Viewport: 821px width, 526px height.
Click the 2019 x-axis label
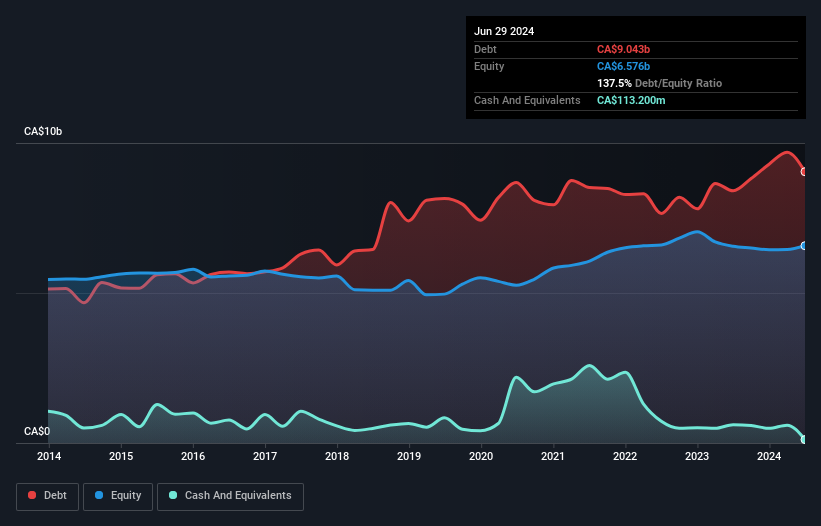point(409,456)
